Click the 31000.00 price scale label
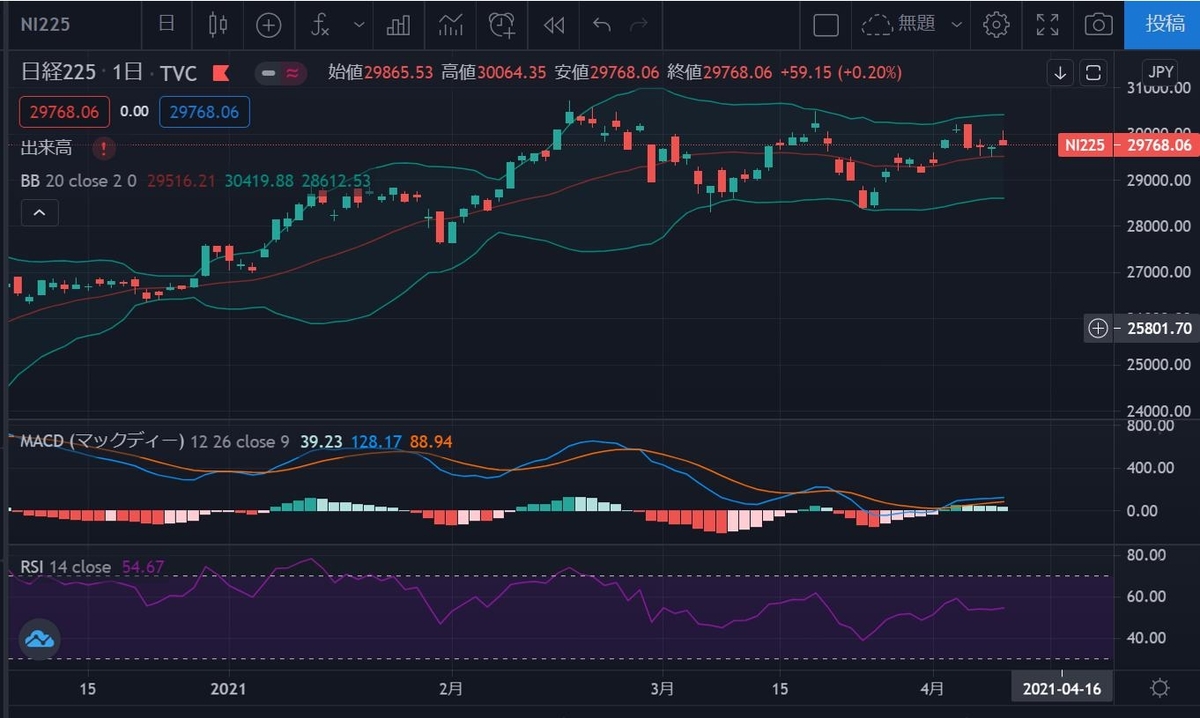1200x718 pixels. pos(1158,88)
